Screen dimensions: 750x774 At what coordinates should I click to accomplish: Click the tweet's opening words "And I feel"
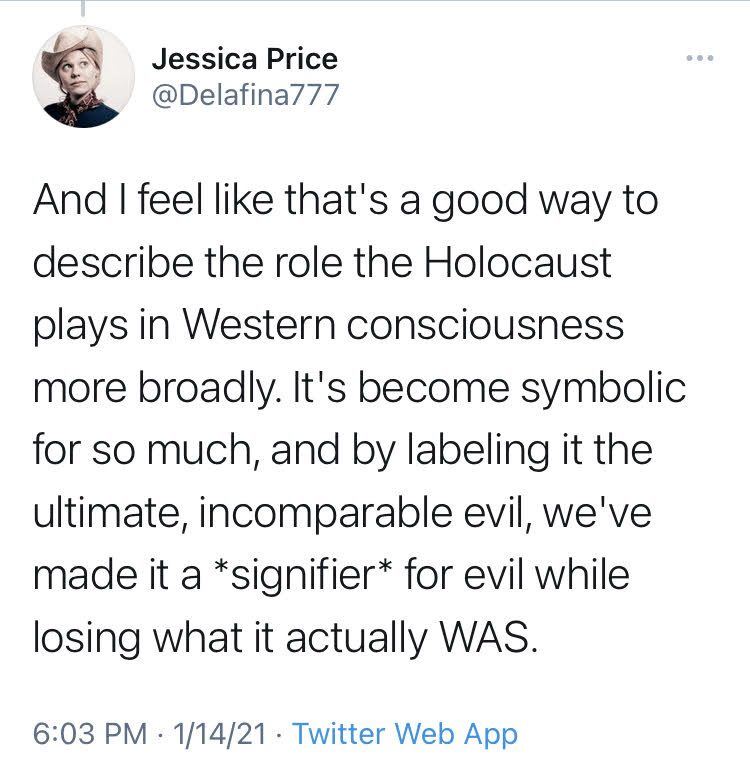[106, 201]
